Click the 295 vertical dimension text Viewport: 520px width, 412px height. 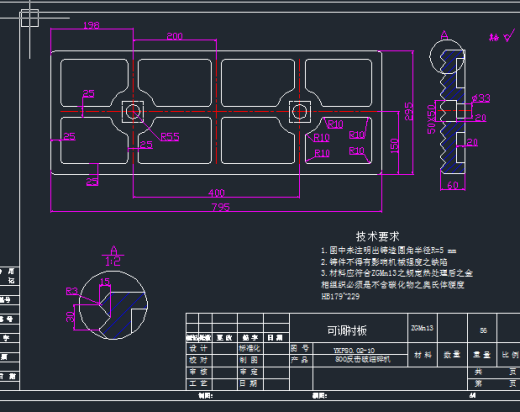pyautogui.click(x=409, y=111)
